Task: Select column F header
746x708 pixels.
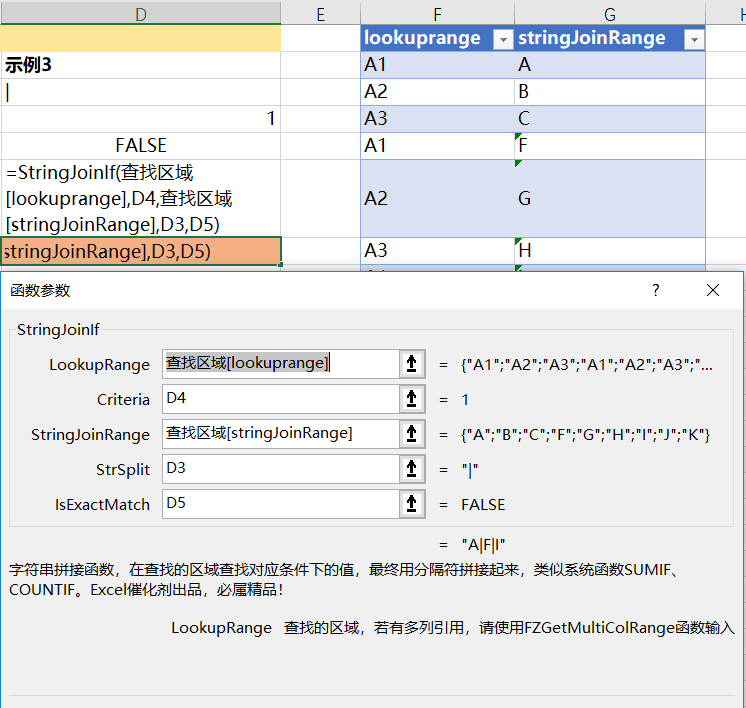Action: [x=437, y=13]
